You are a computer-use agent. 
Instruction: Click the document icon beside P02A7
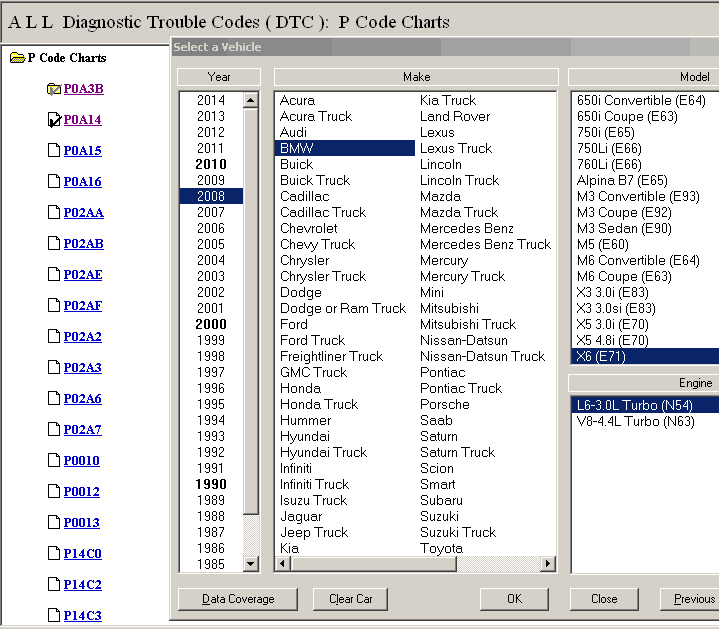54,430
